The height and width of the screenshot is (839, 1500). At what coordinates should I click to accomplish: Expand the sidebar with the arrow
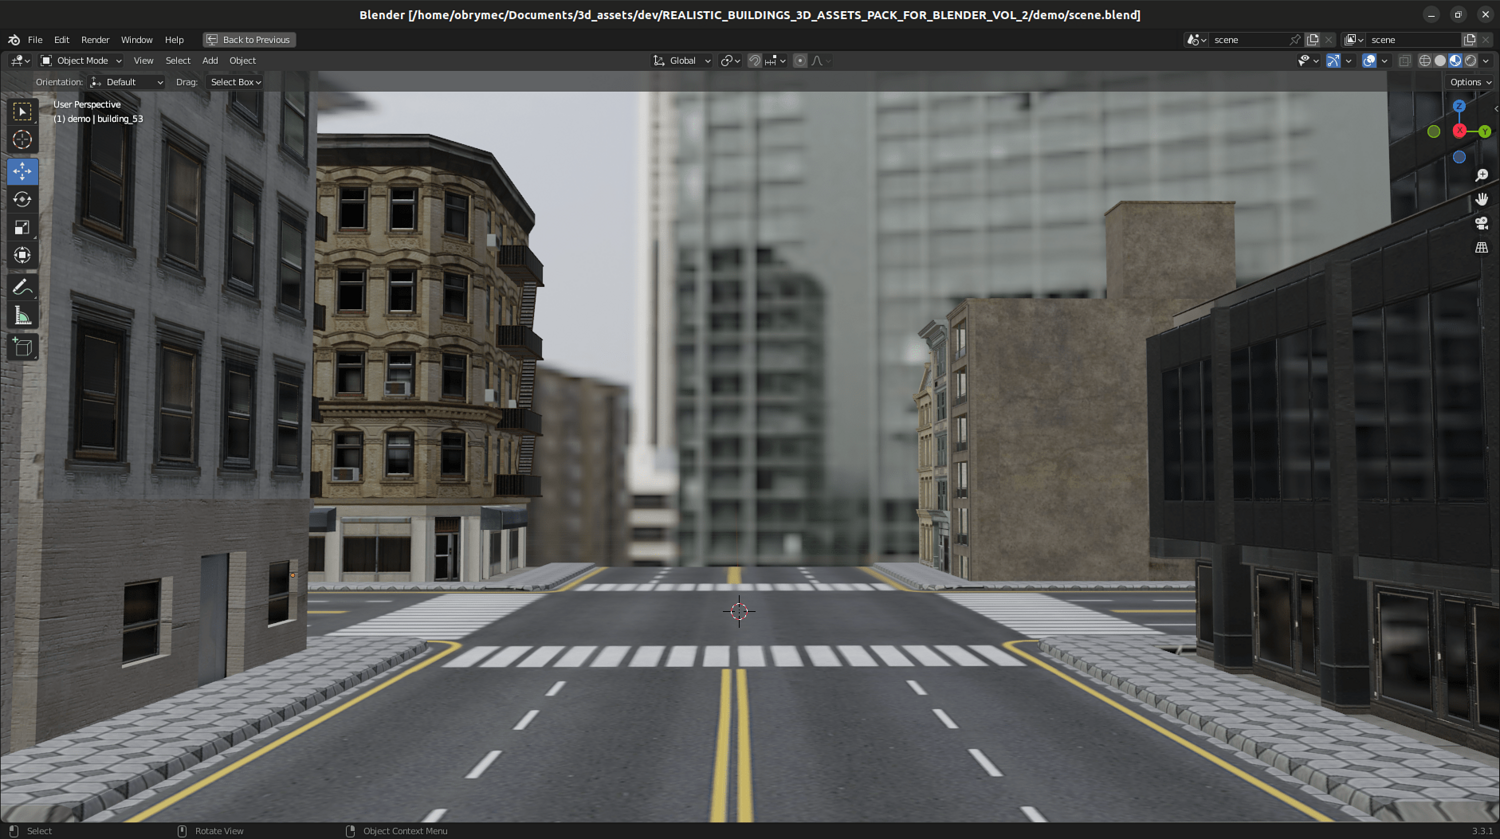pyautogui.click(x=1495, y=108)
